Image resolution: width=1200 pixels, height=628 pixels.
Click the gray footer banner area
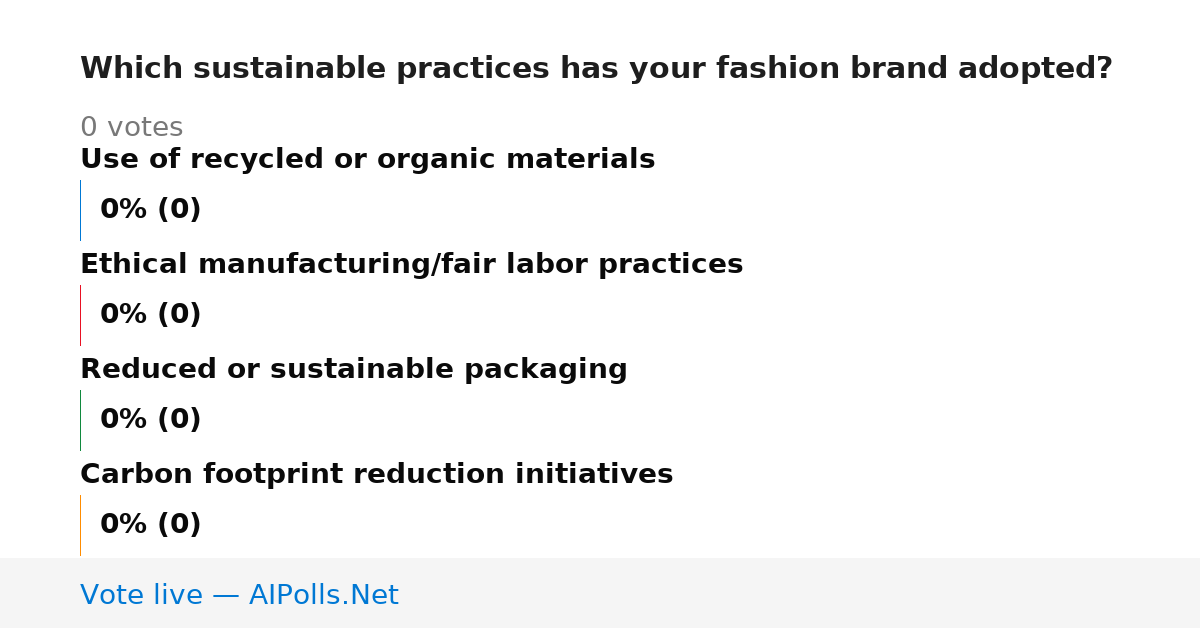pyautogui.click(x=600, y=593)
